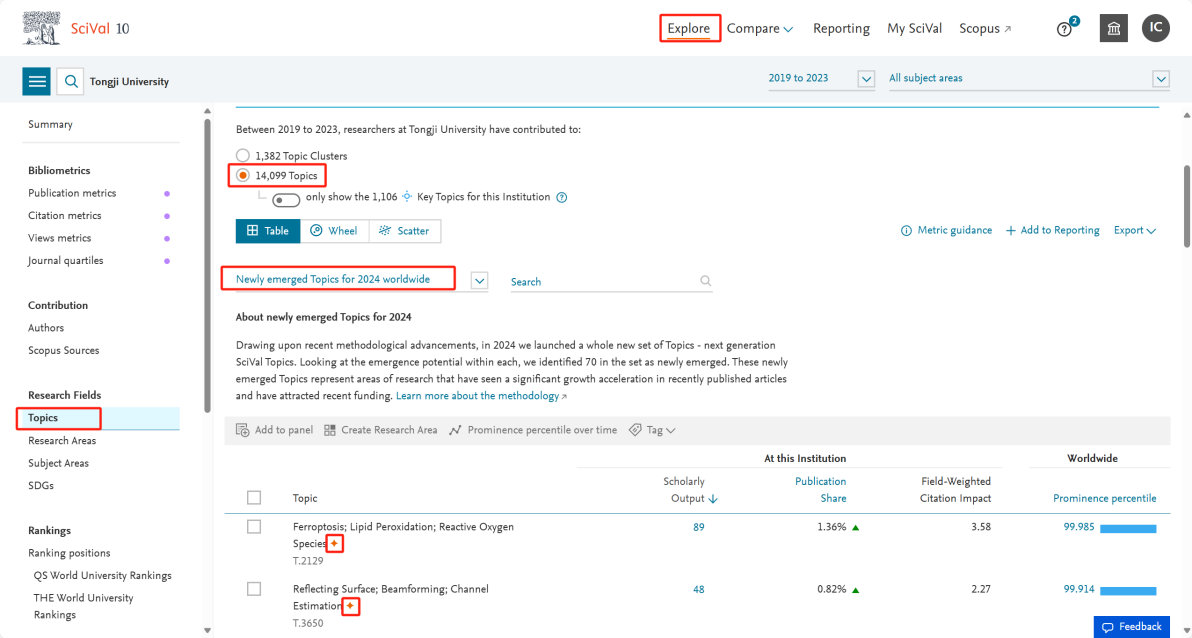This screenshot has width=1192, height=638.
Task: Open Ranking positions in sidebar
Action: [x=69, y=553]
